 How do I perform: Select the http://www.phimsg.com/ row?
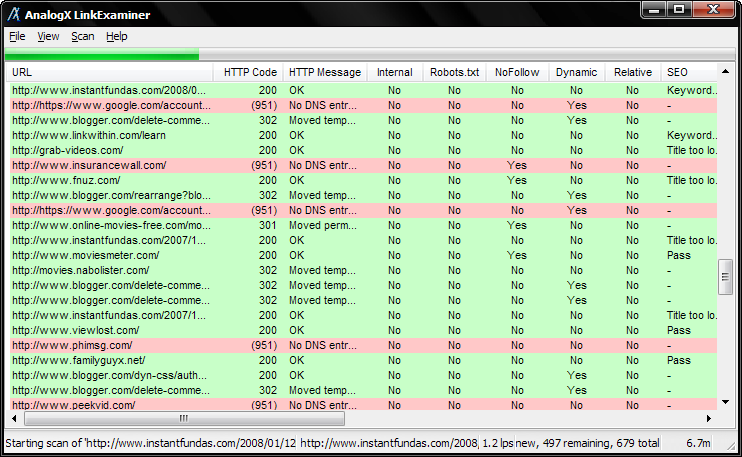[363, 345]
